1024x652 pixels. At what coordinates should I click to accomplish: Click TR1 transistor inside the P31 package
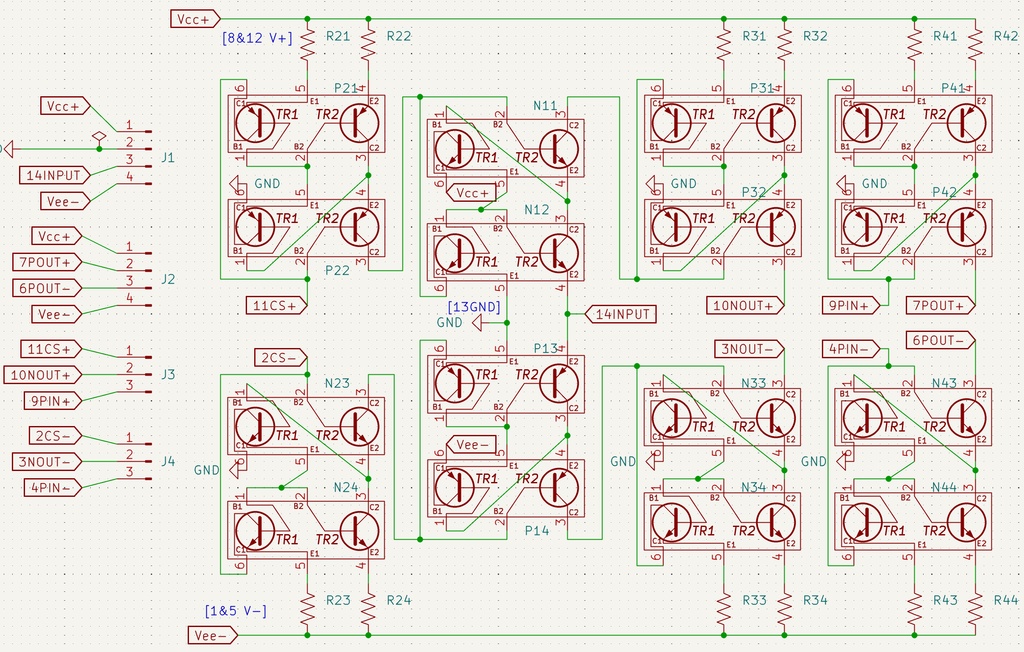[x=672, y=122]
